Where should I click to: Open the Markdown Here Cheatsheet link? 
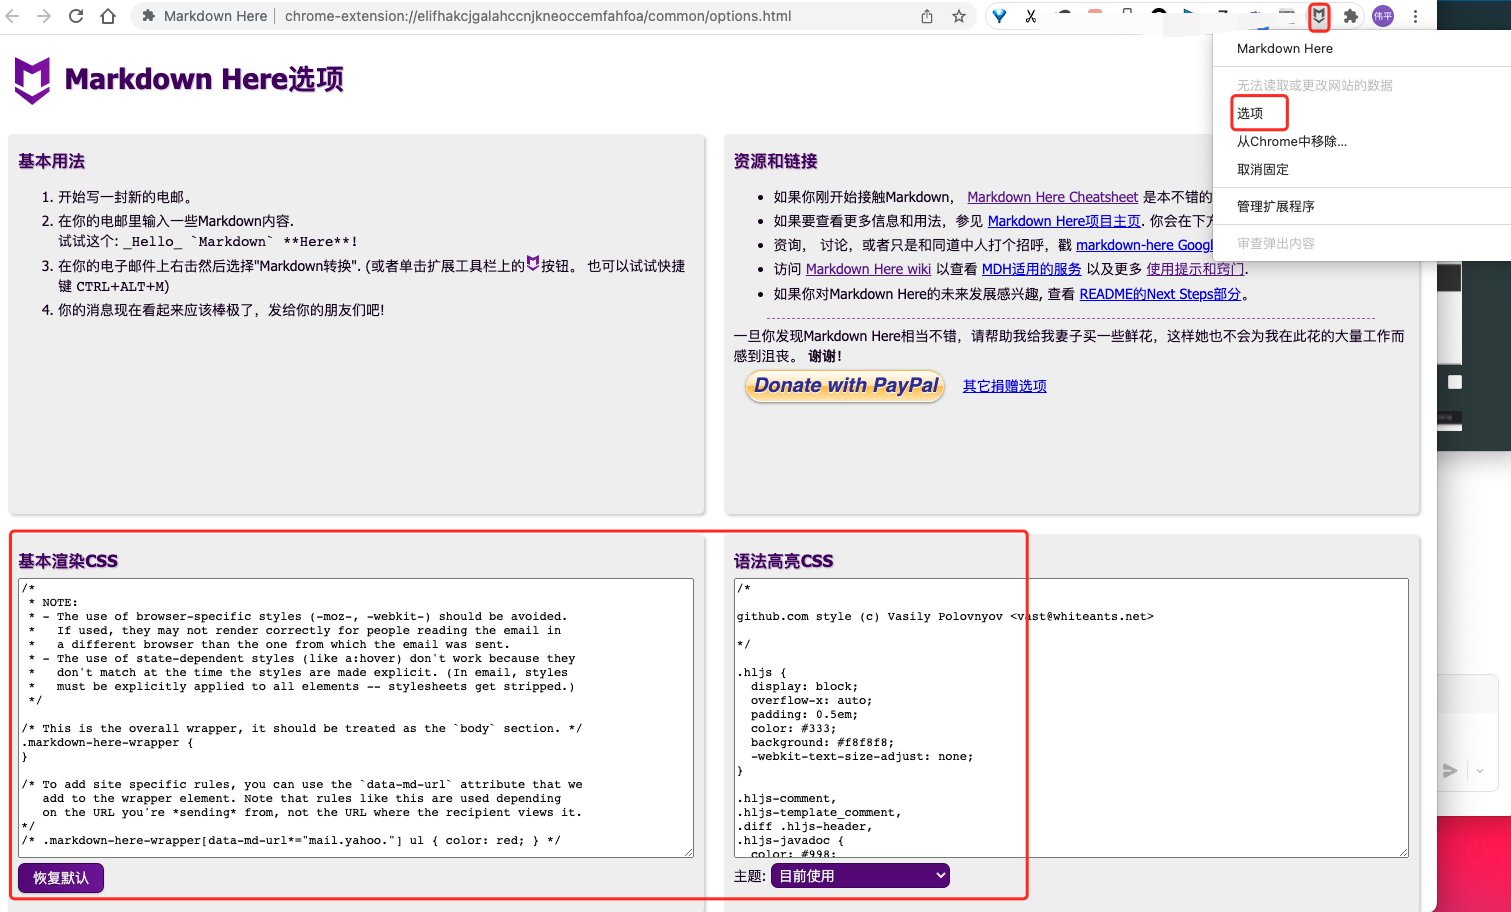pyautogui.click(x=1051, y=196)
